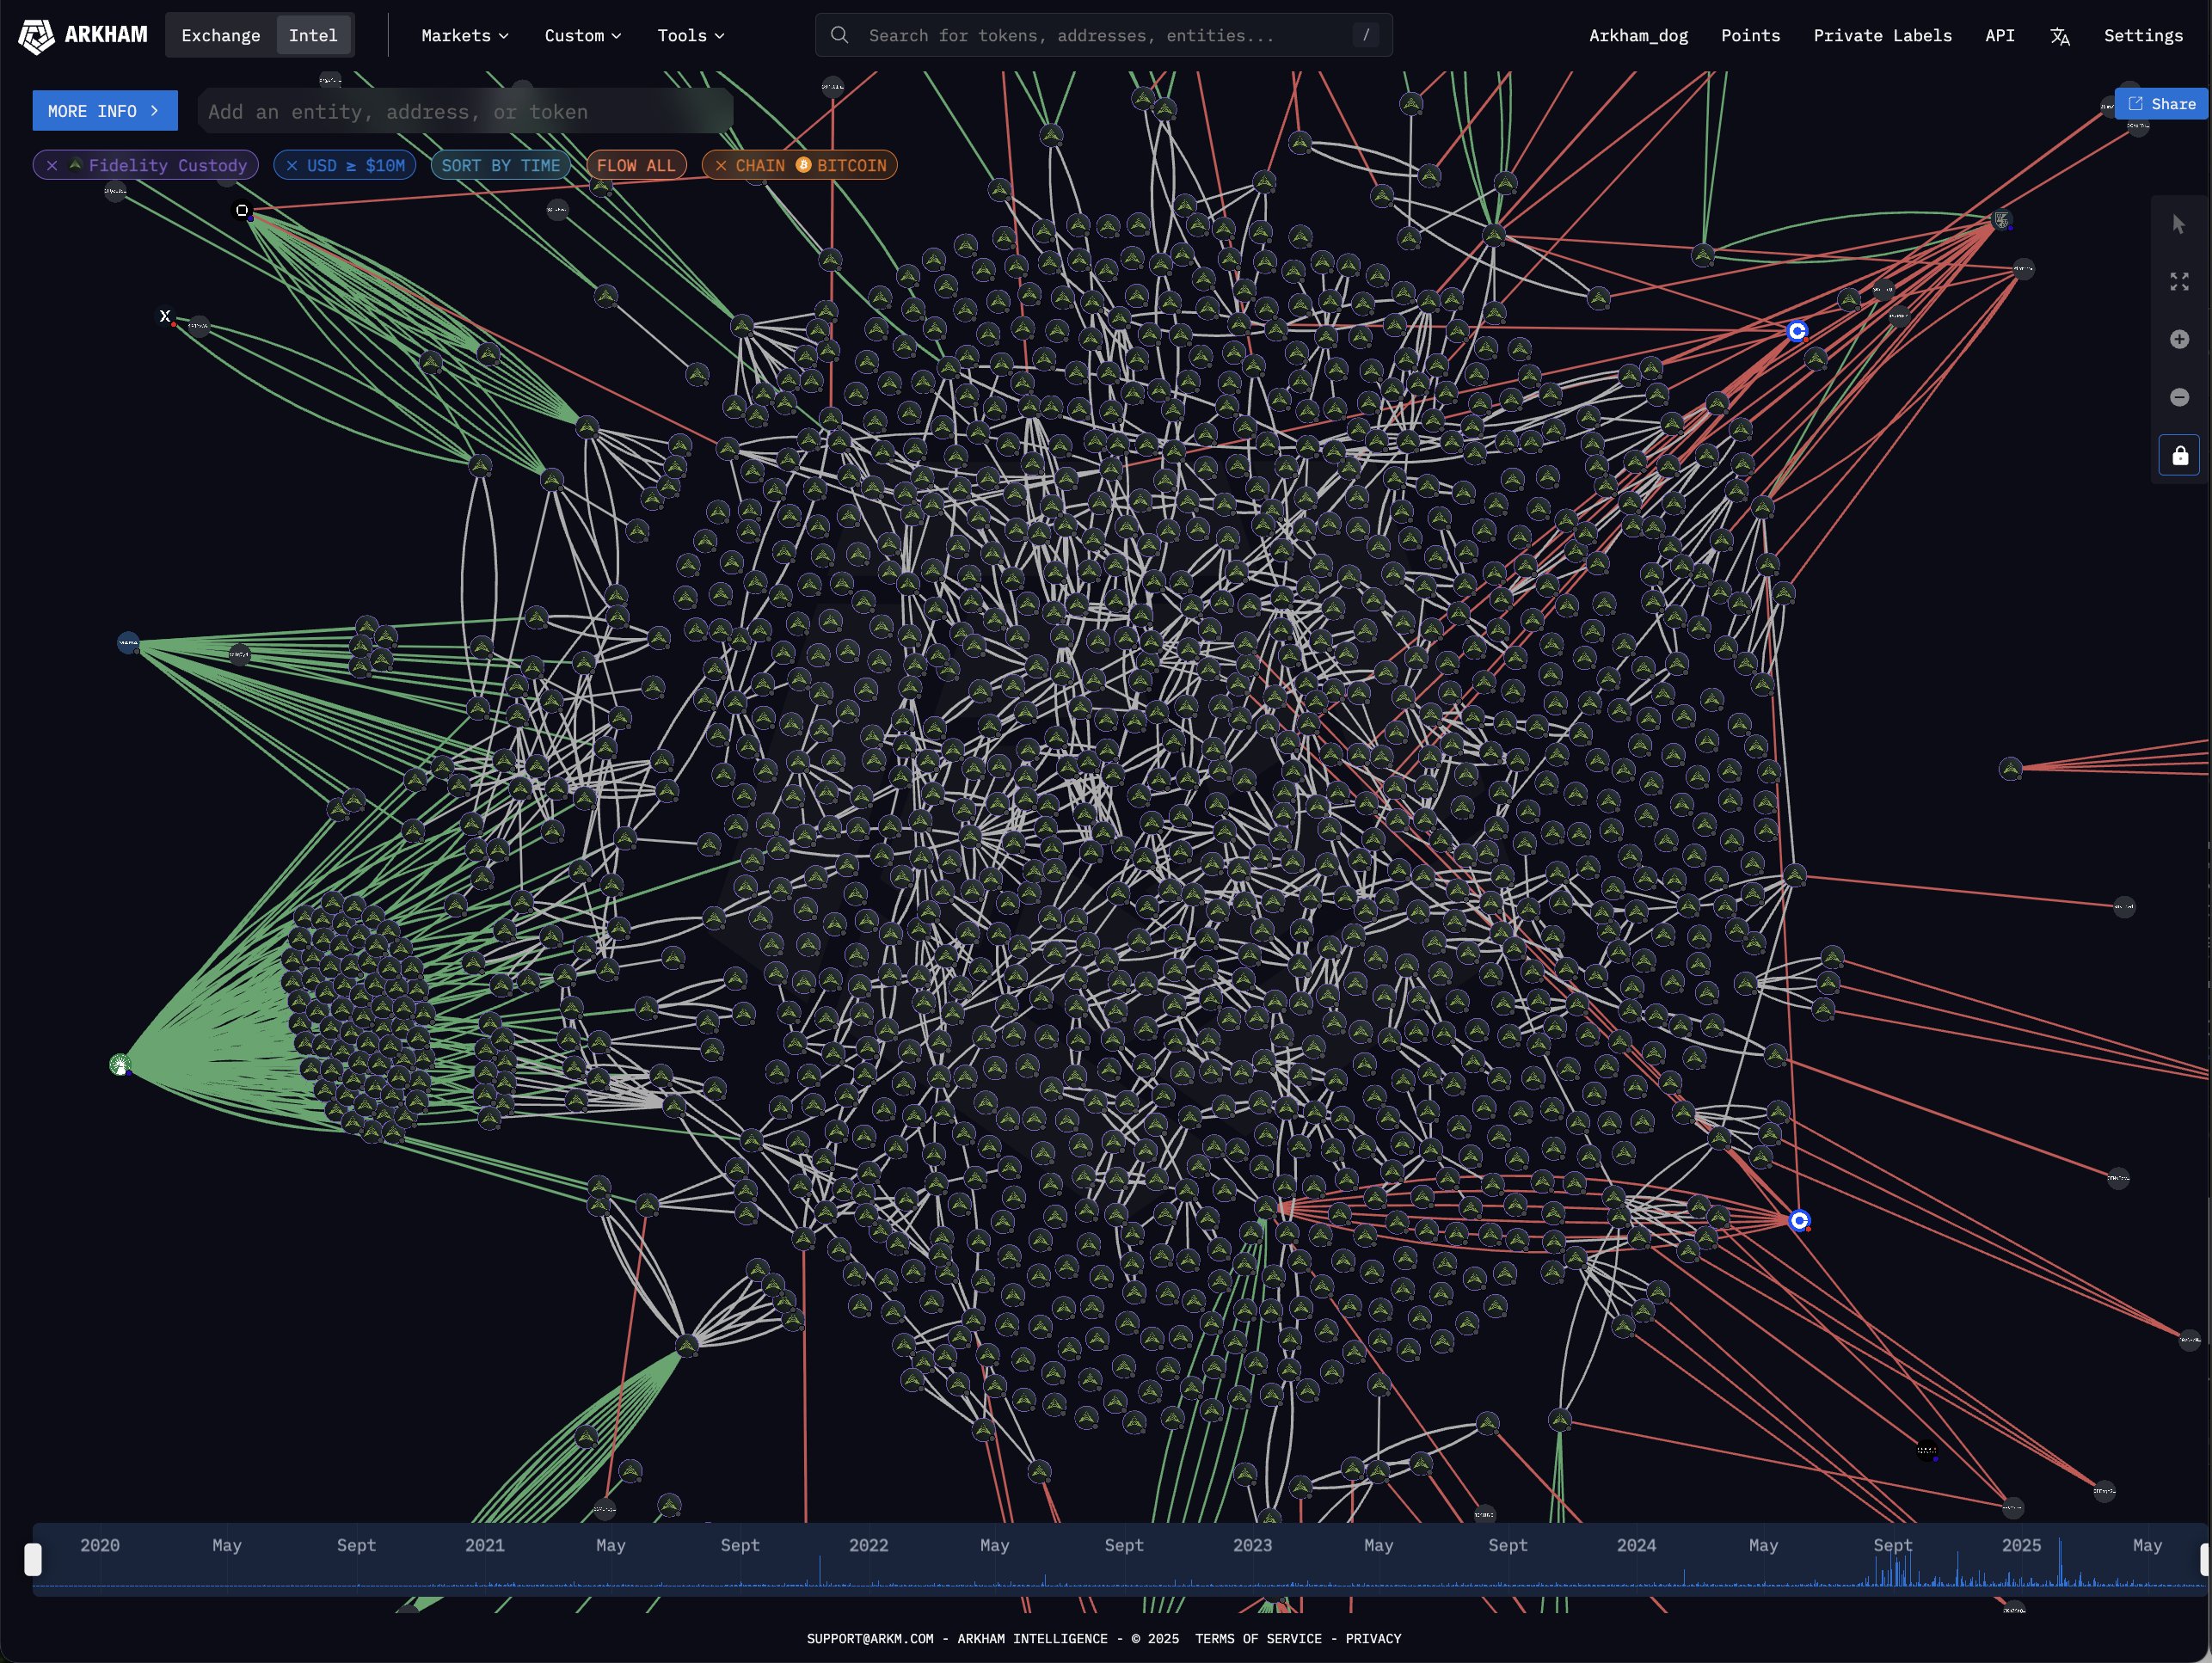The height and width of the screenshot is (1663, 2212).
Task: Click the 2023 timeline marker
Action: point(1252,1545)
